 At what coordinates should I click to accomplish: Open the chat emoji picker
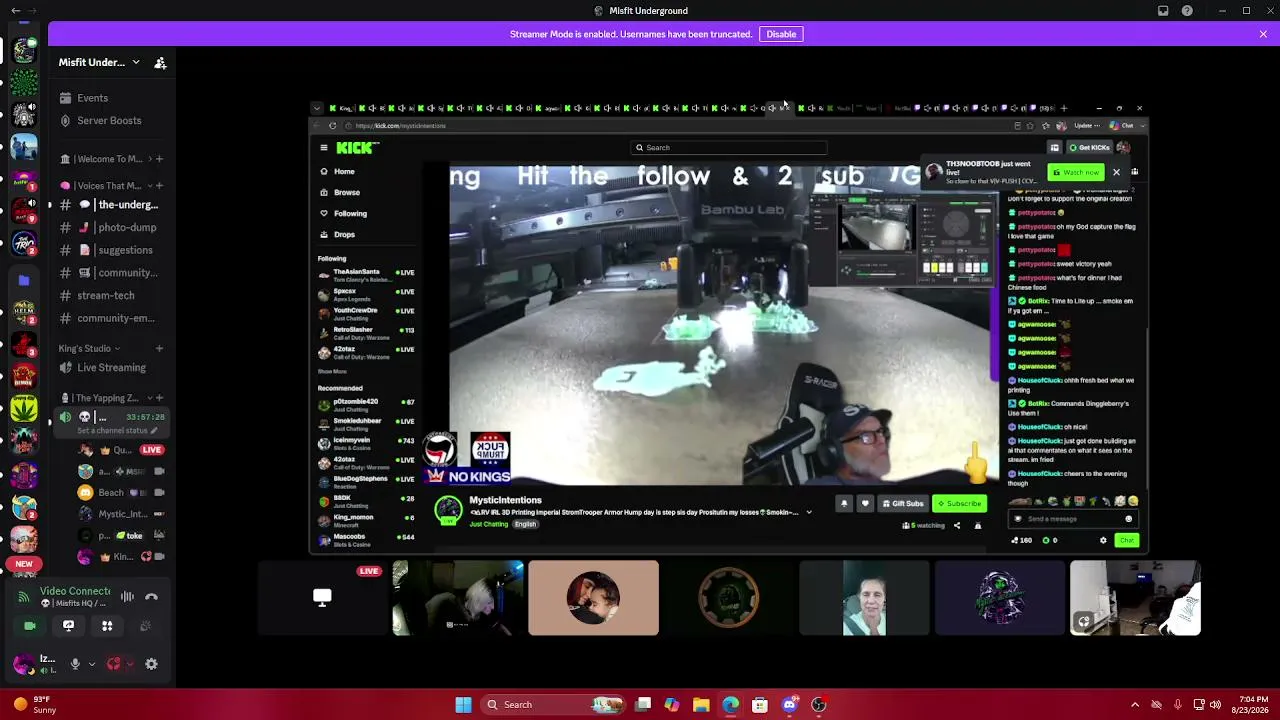coord(1129,519)
